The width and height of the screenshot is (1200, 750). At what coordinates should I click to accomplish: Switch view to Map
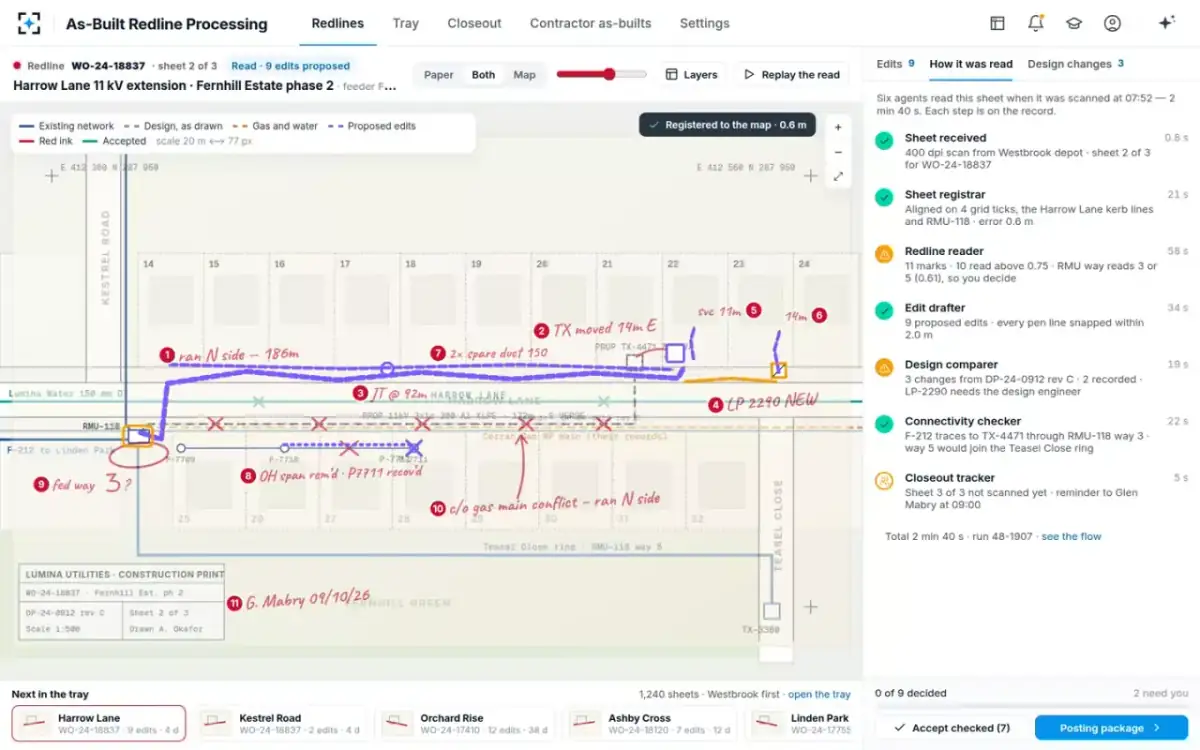[524, 75]
